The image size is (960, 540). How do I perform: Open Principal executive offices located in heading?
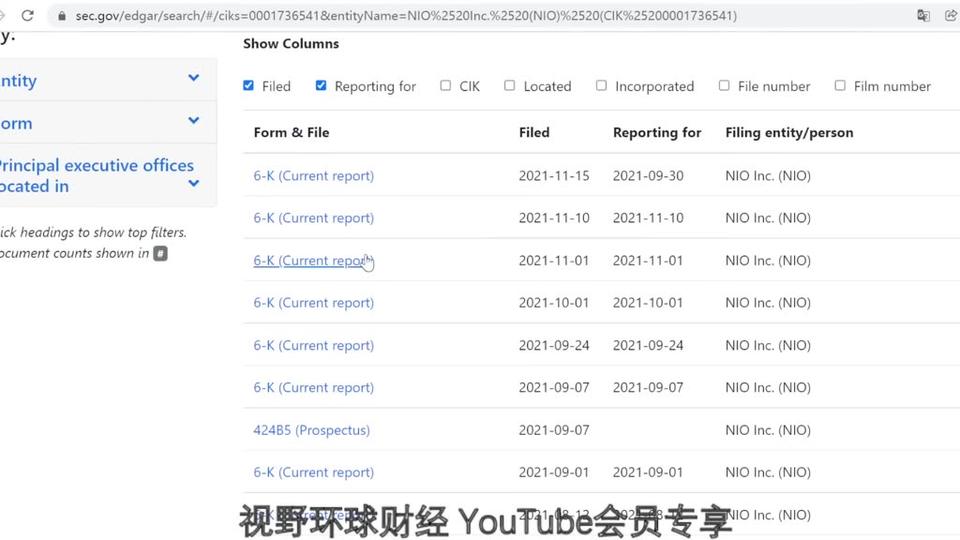tap(96, 176)
